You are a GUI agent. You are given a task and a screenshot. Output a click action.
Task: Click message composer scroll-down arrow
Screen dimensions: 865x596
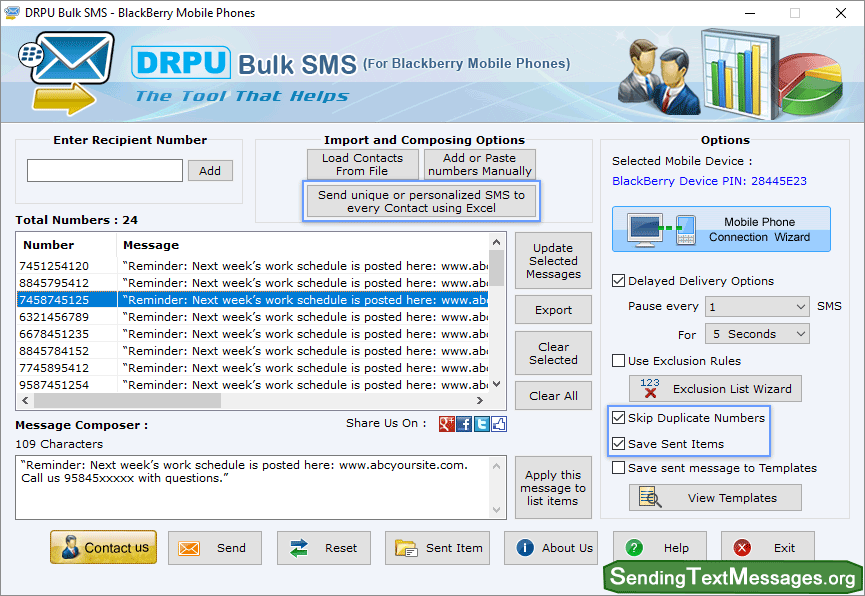pyautogui.click(x=496, y=510)
